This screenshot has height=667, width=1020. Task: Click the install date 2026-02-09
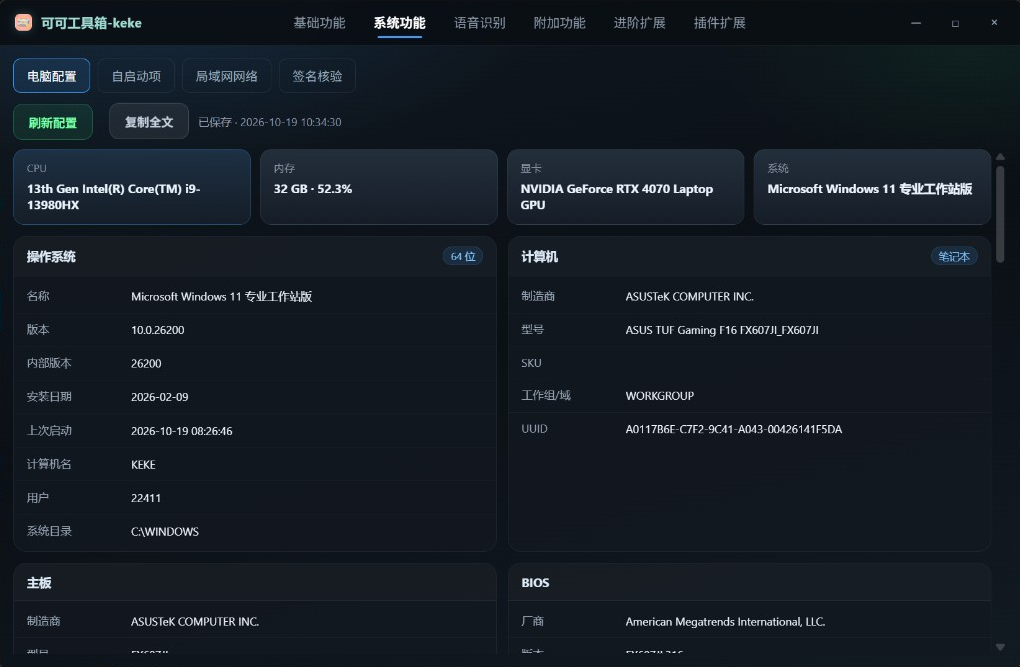point(159,397)
